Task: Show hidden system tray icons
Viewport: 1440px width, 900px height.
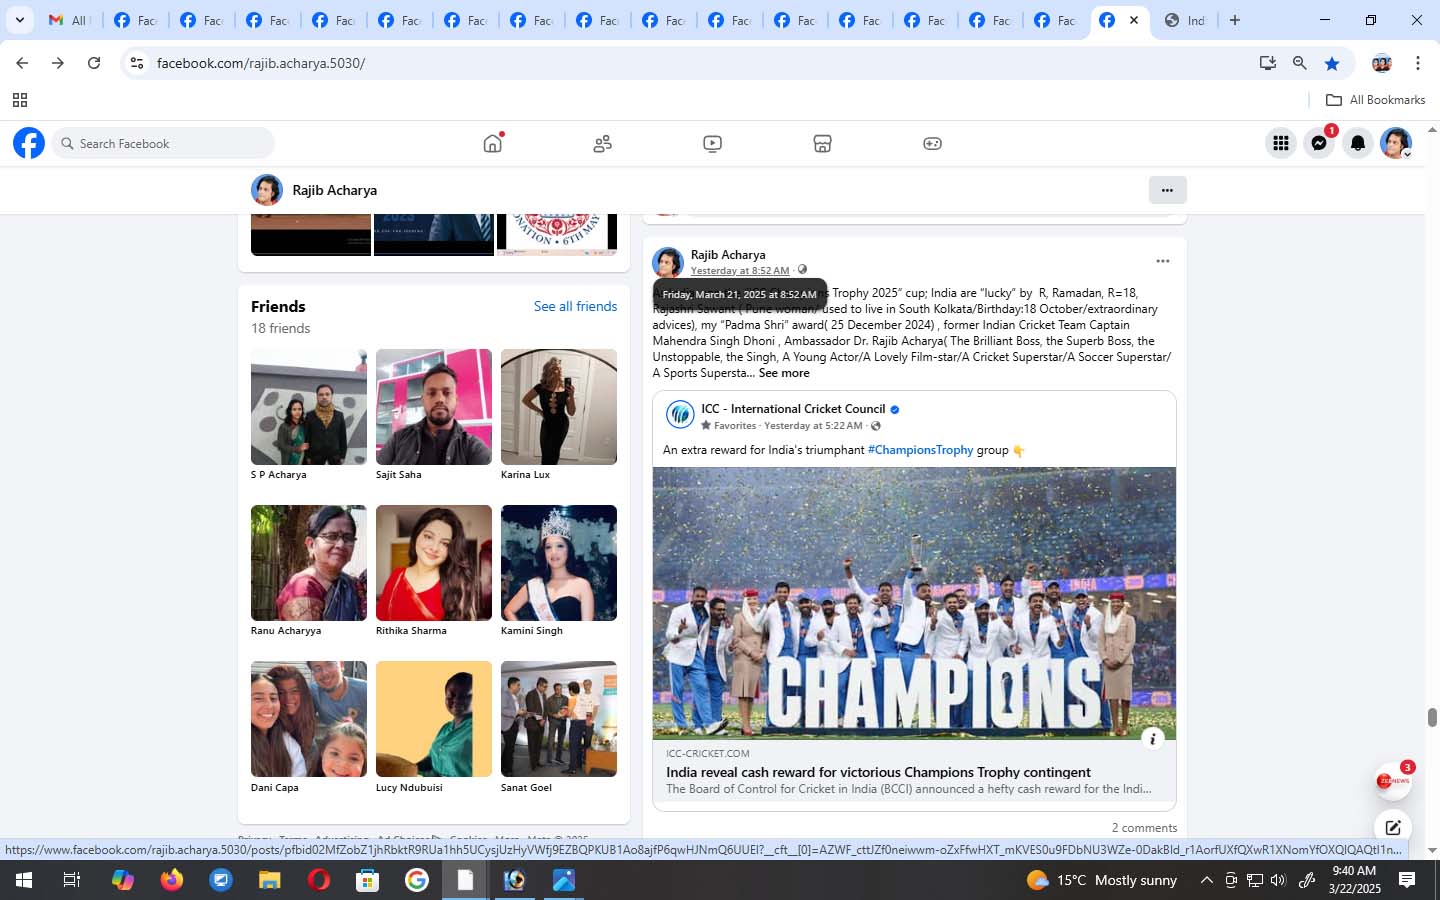Action: click(x=1206, y=880)
